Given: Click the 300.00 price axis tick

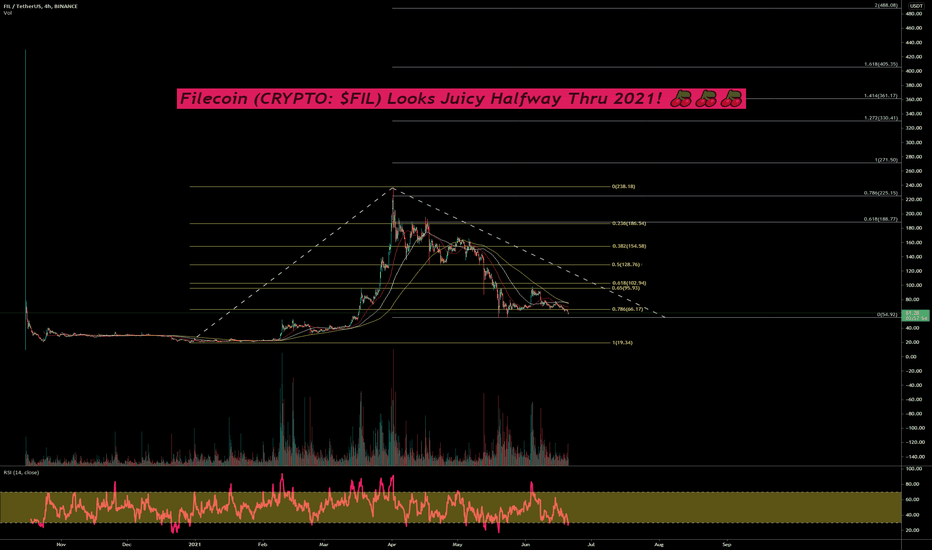Looking at the screenshot, I should (914, 143).
